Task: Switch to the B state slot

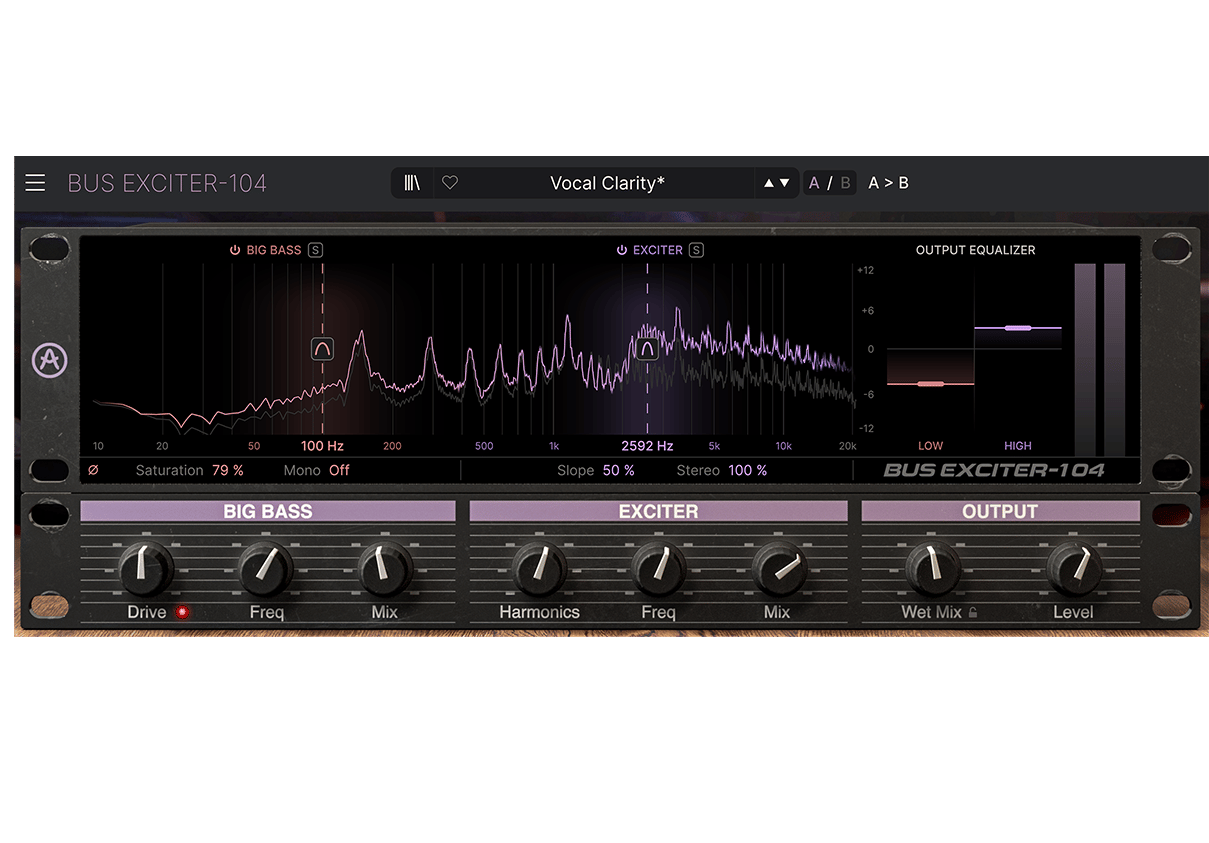Action: click(x=845, y=183)
